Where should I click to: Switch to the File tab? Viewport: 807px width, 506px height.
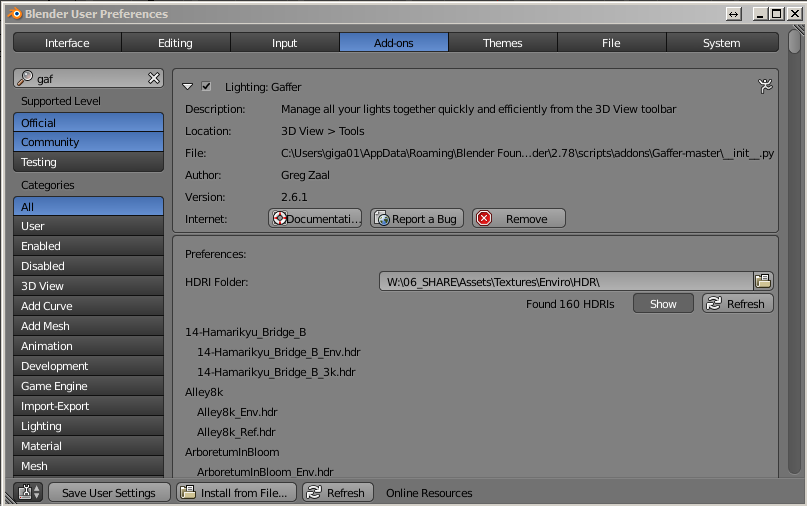[611, 43]
